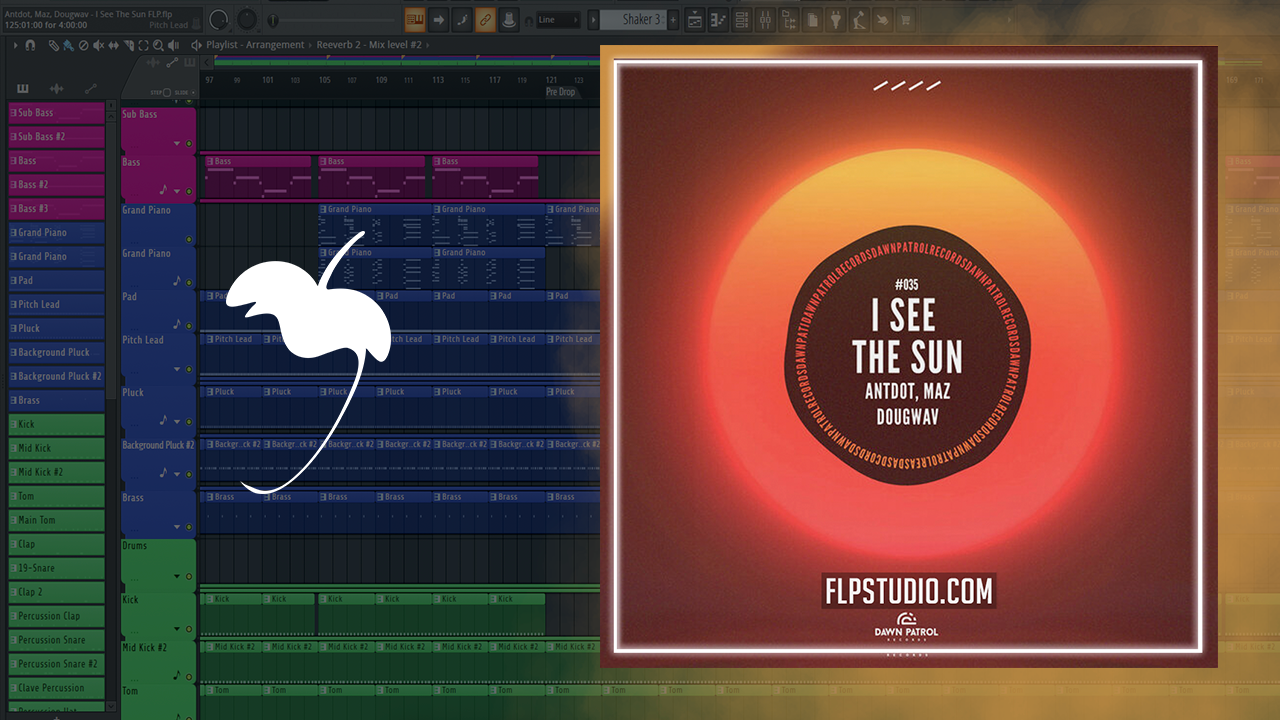This screenshot has height=720, width=1280.
Task: Add a new pattern with plus button
Action: 673,19
